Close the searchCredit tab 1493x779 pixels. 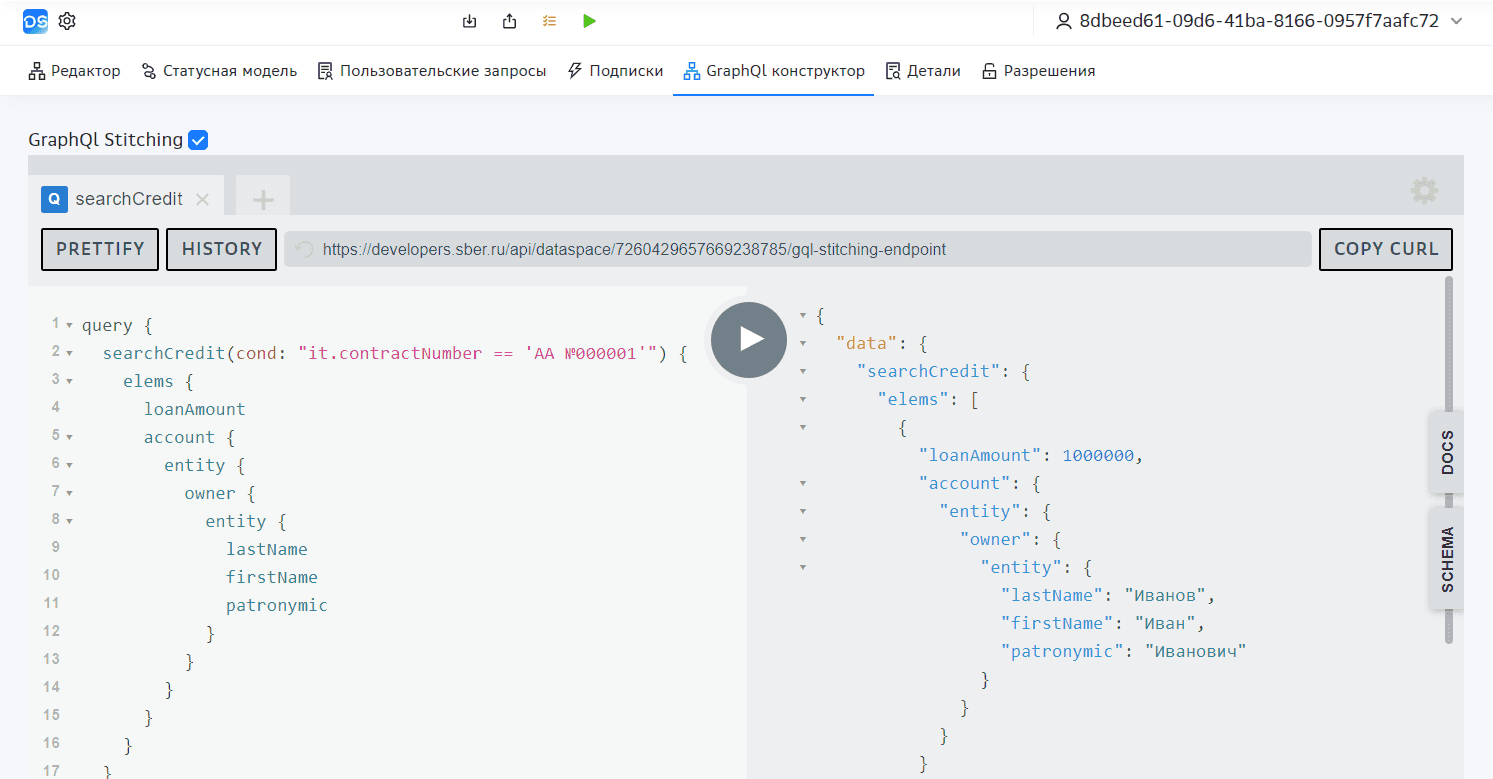coord(202,199)
